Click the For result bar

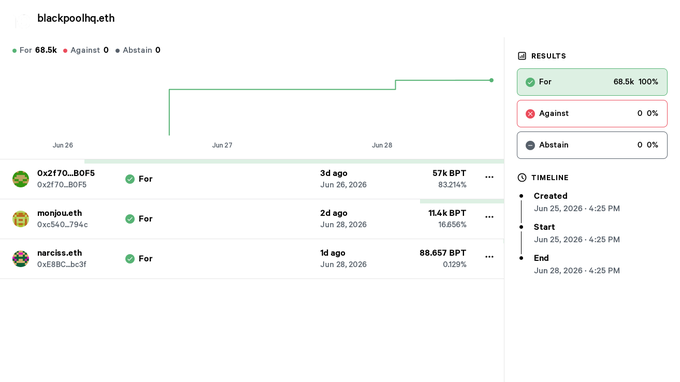(x=592, y=82)
